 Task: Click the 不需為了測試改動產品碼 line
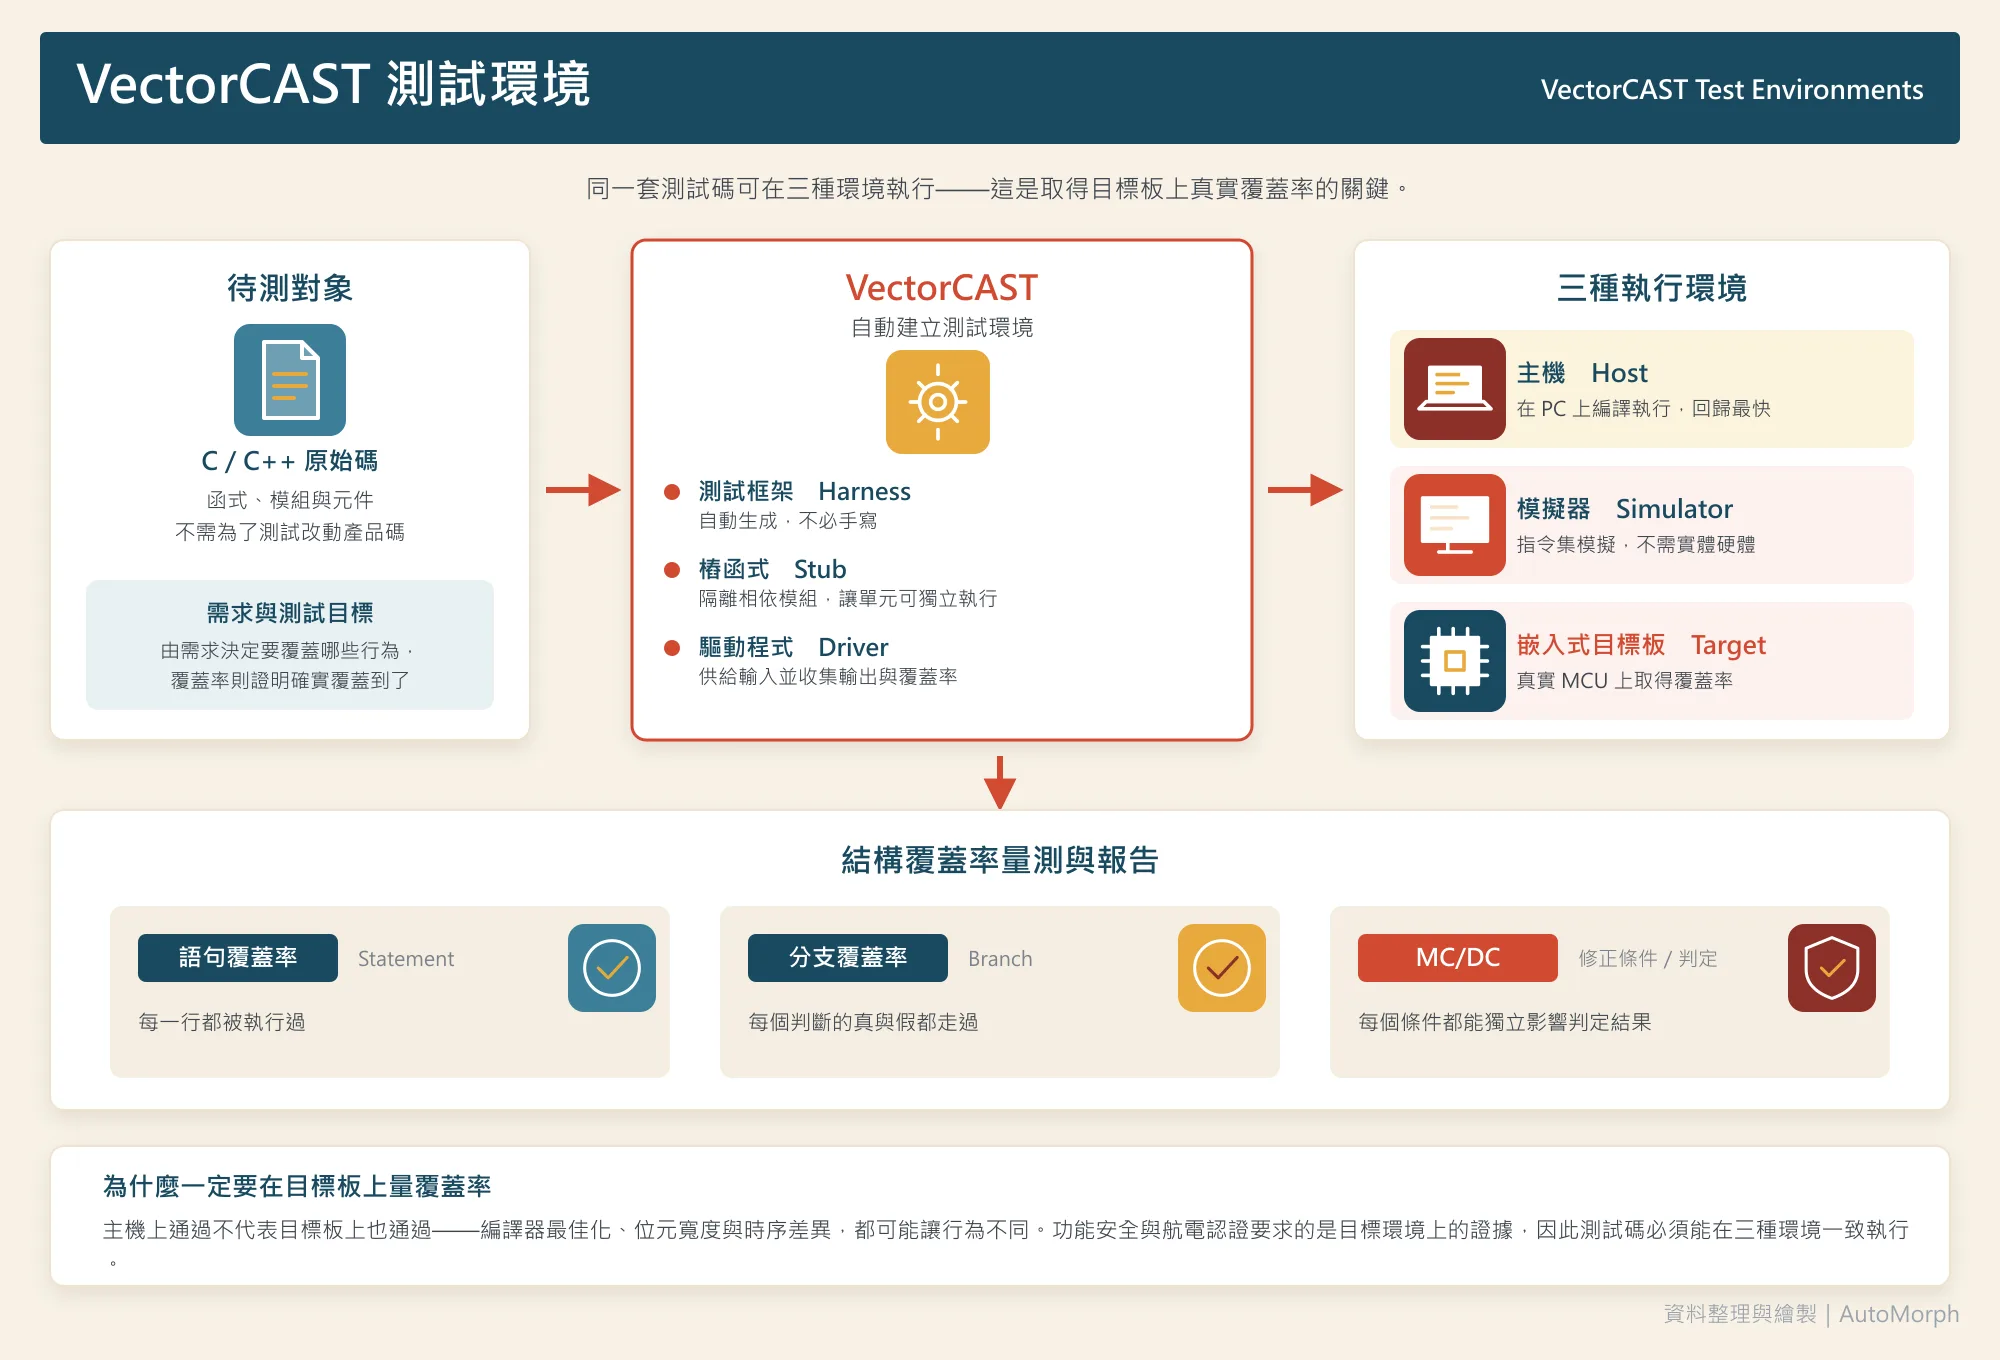click(x=290, y=532)
